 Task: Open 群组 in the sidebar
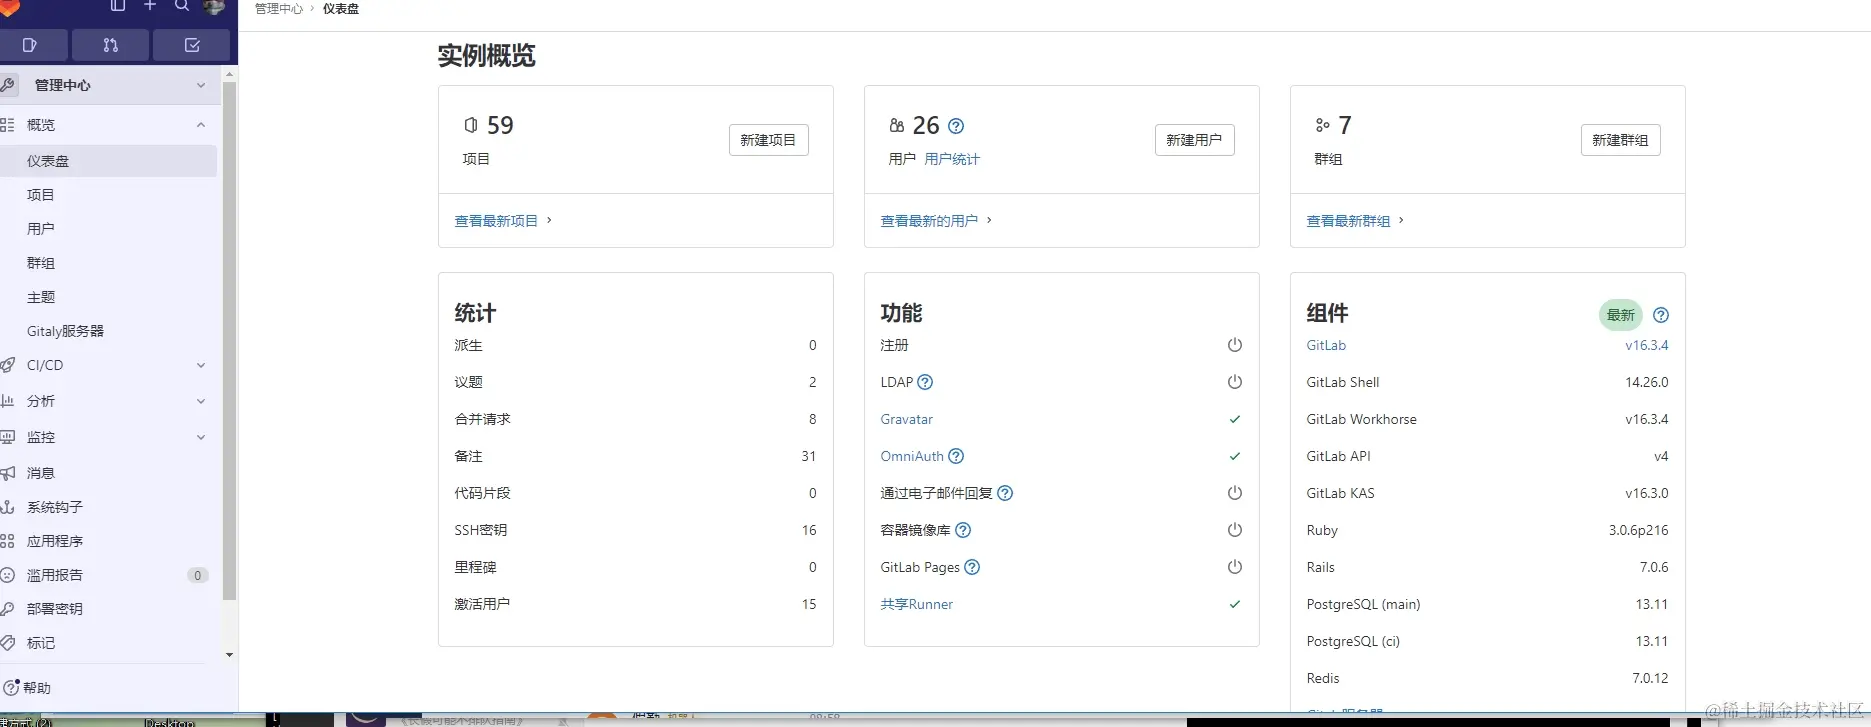(108, 263)
